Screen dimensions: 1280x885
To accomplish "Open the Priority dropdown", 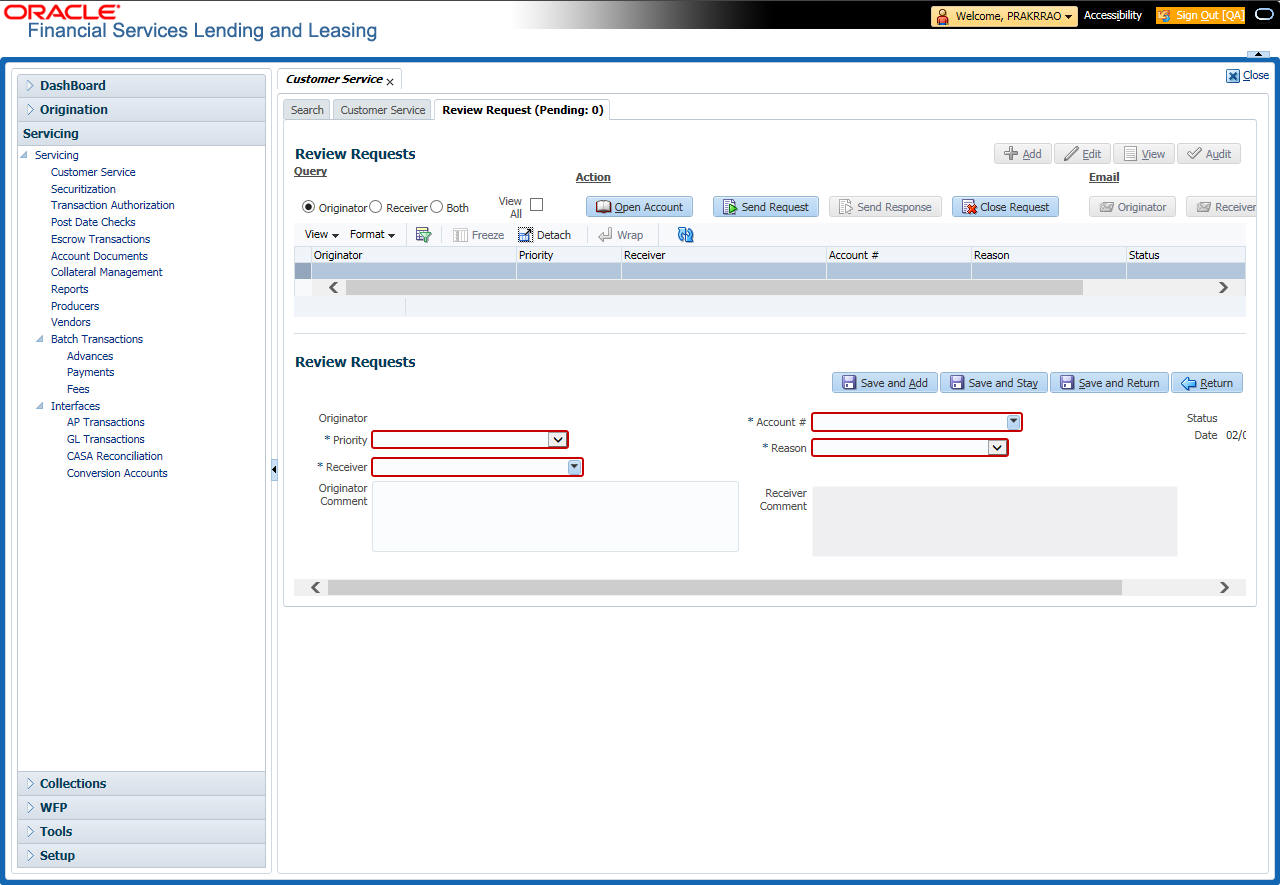I will [557, 439].
